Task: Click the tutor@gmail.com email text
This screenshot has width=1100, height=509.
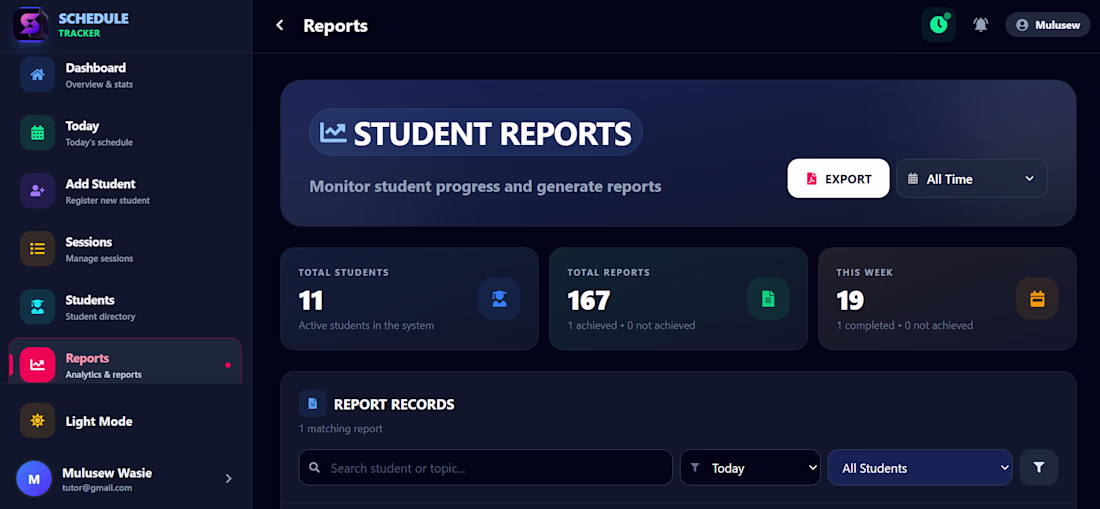Action: point(98,488)
